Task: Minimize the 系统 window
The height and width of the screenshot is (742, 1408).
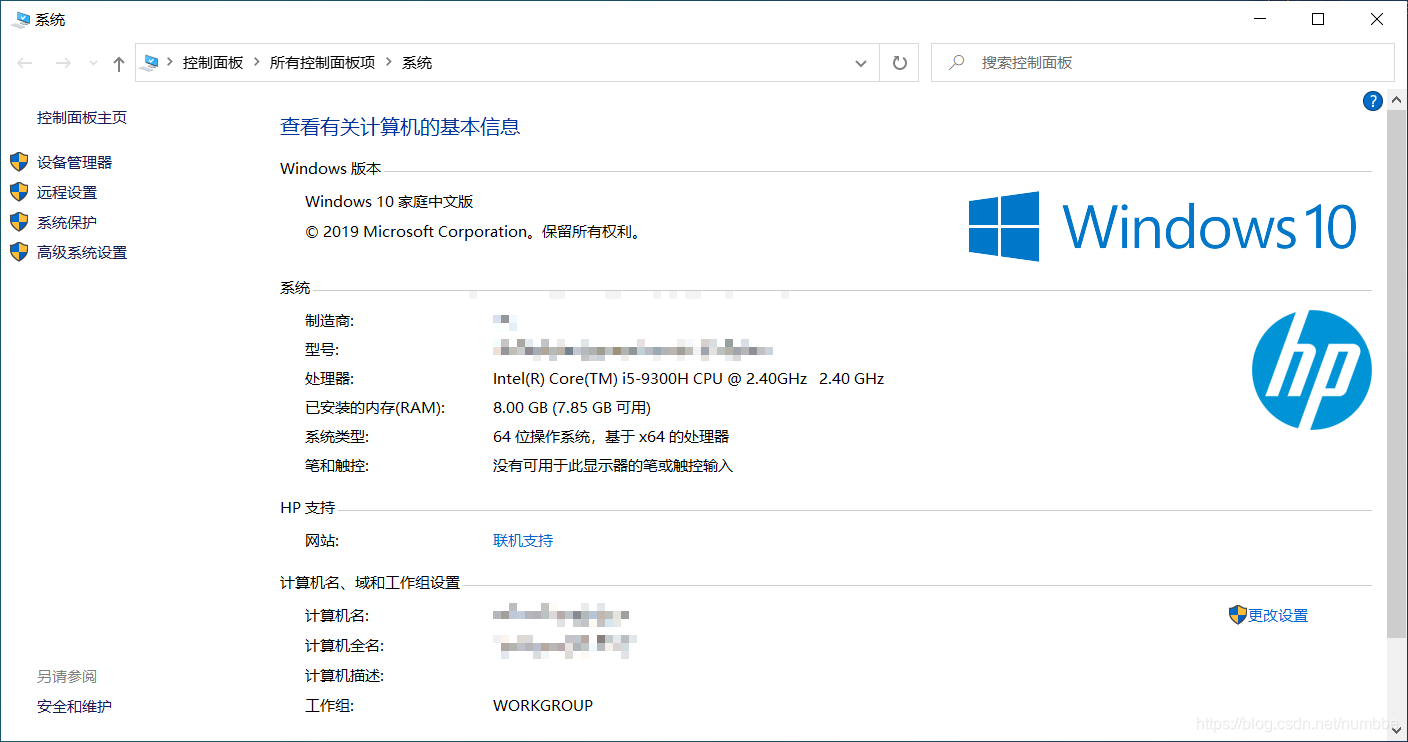Action: tap(1260, 19)
